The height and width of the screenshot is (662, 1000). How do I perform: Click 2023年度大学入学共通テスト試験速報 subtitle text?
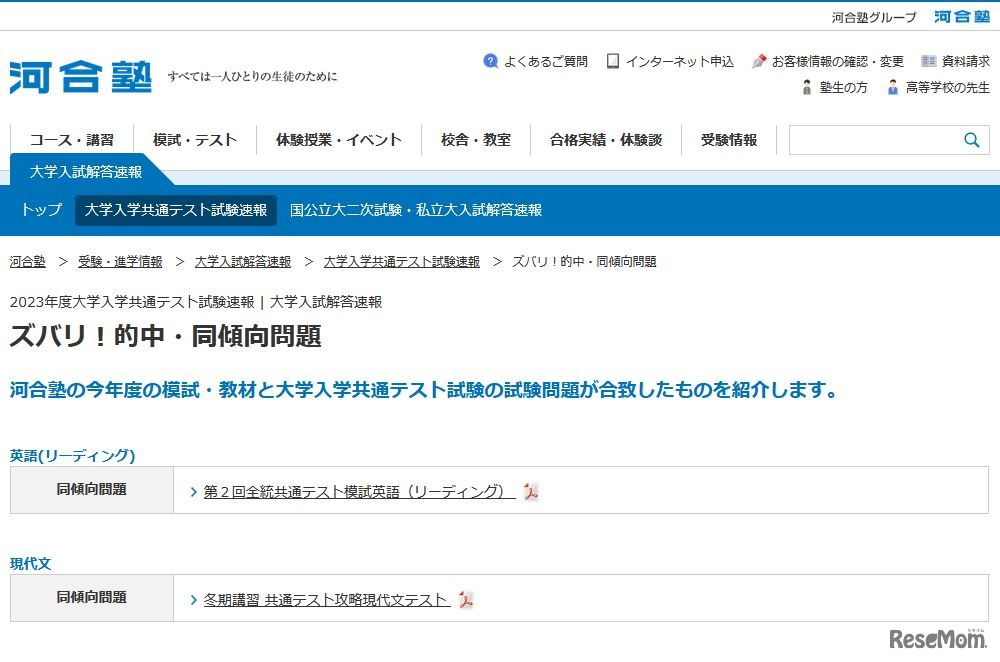click(x=132, y=302)
